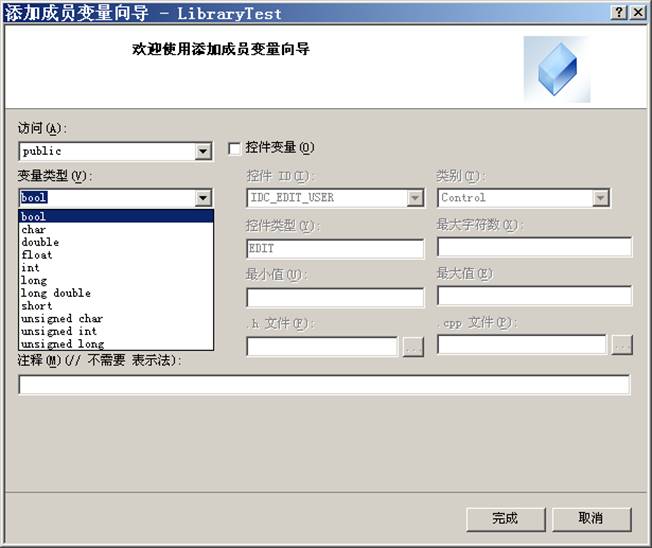Choose unsigned int from the list
The width and height of the screenshot is (652, 548).
[x=116, y=331]
